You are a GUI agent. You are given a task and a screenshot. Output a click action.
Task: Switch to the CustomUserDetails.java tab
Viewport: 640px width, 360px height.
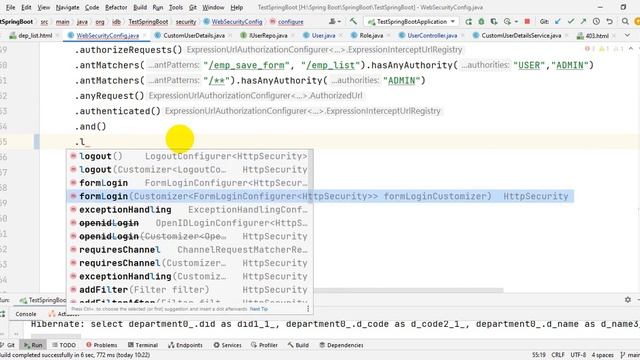pos(194,36)
